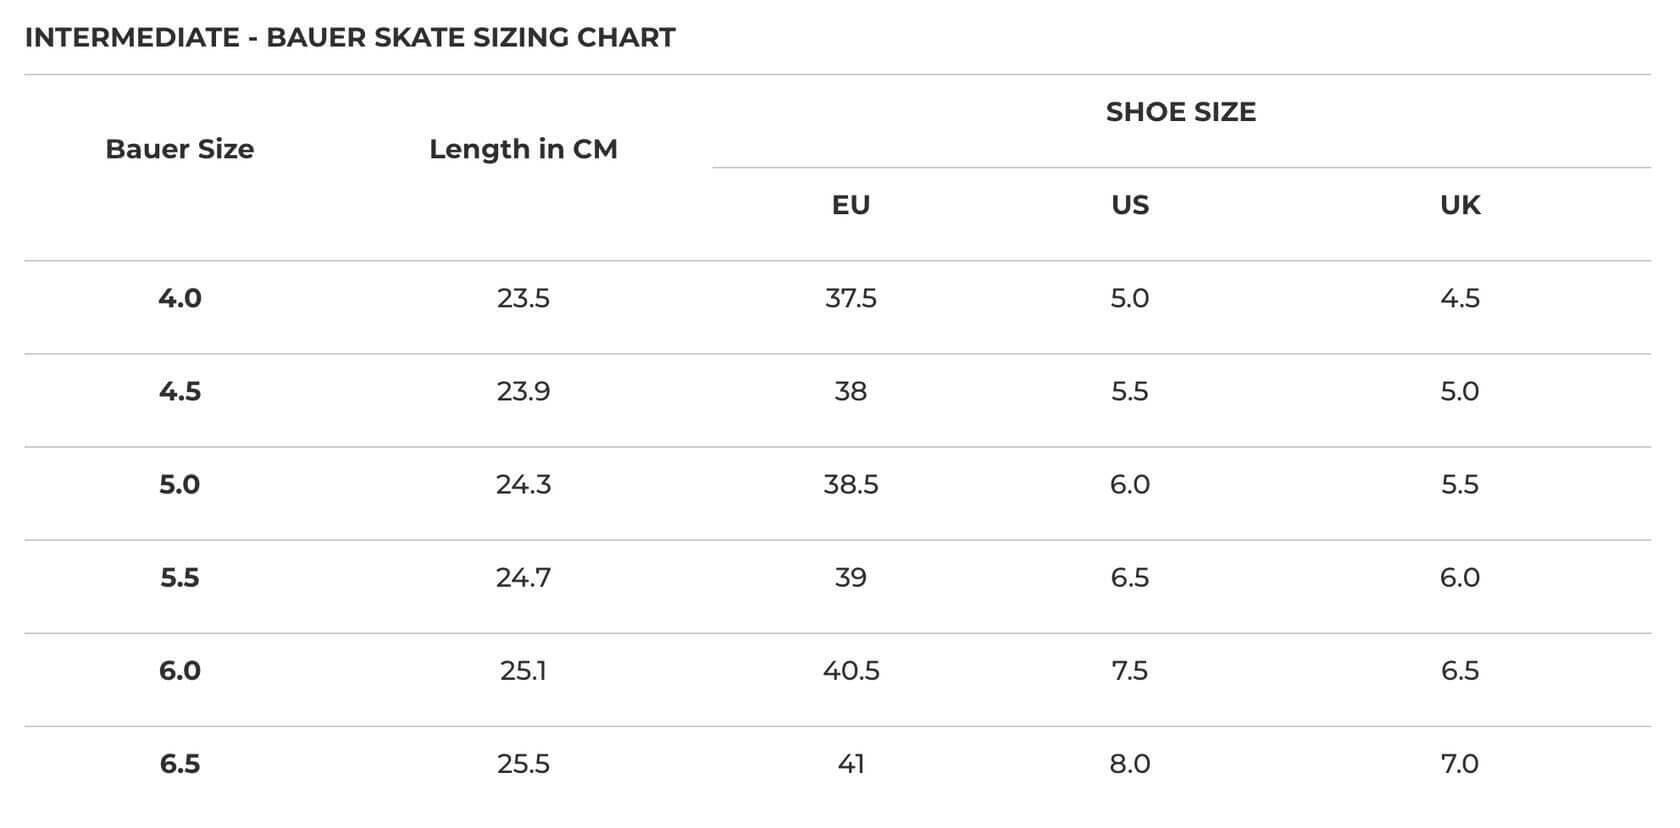Screen dimensions: 1680x828
Task: Click the 'UK' column header
Action: (1460, 205)
